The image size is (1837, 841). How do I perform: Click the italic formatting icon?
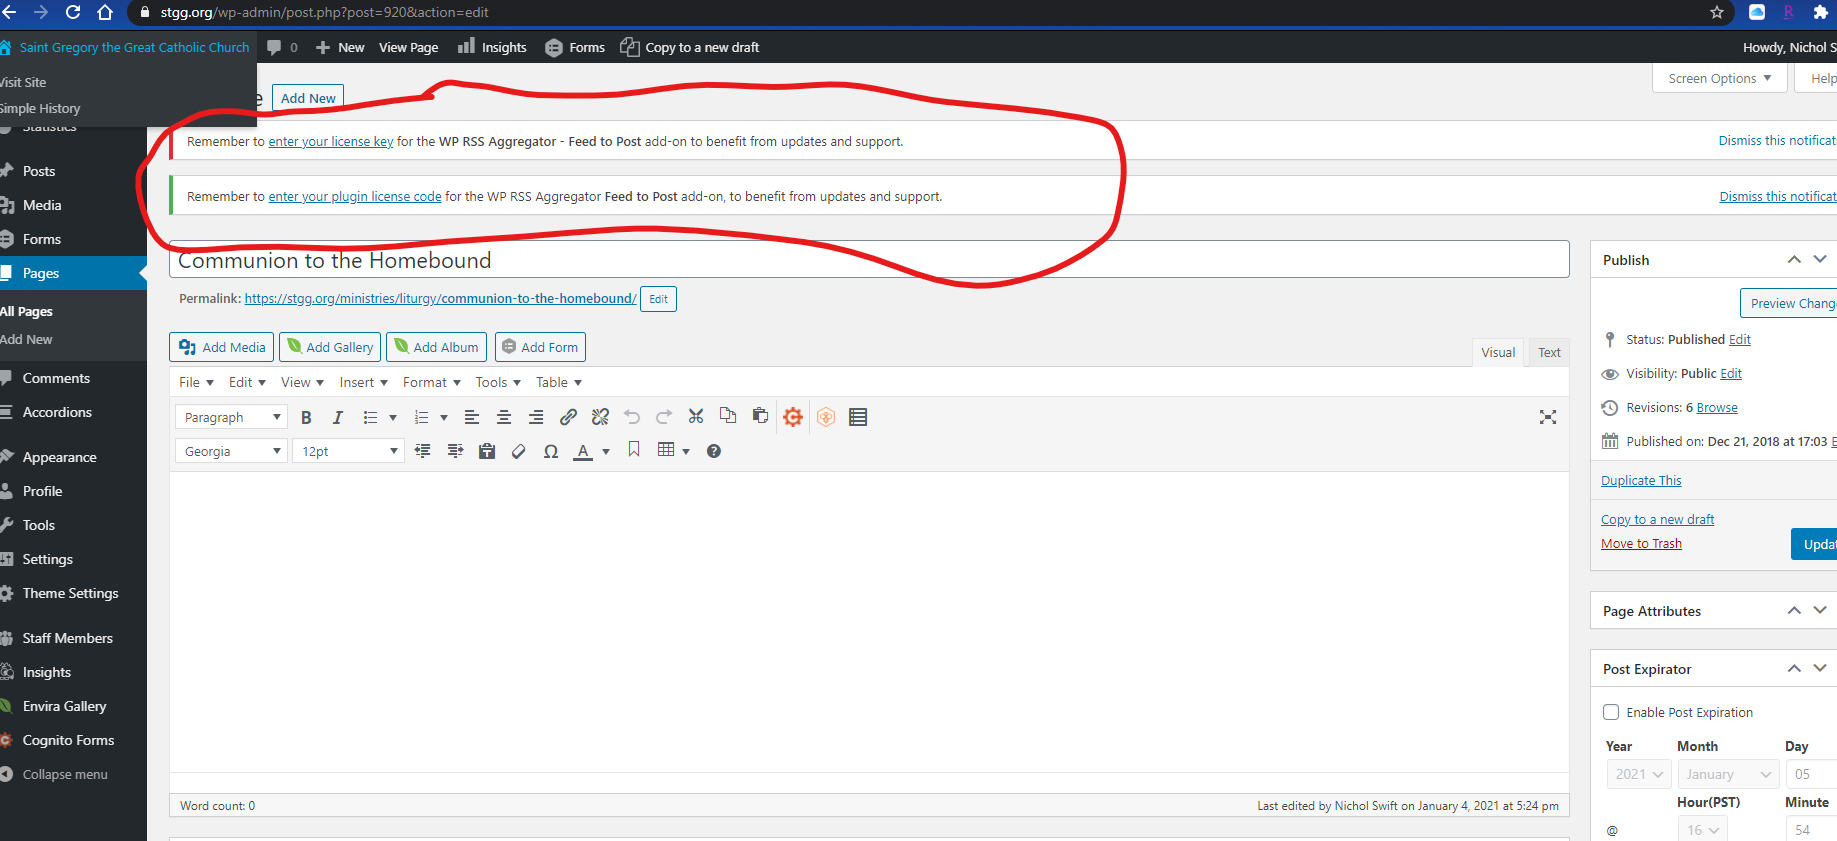point(338,418)
